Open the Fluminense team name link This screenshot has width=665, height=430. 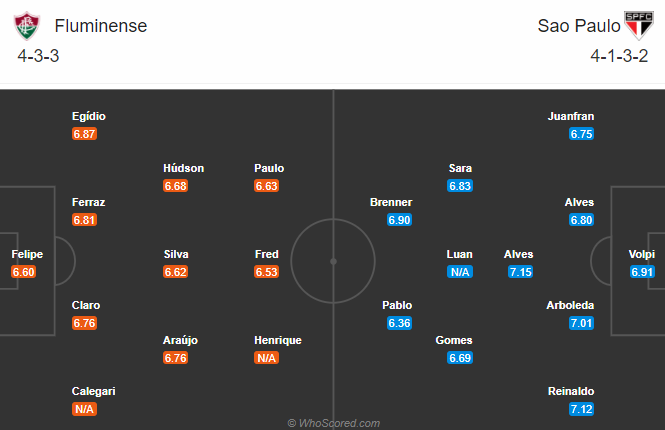(101, 26)
